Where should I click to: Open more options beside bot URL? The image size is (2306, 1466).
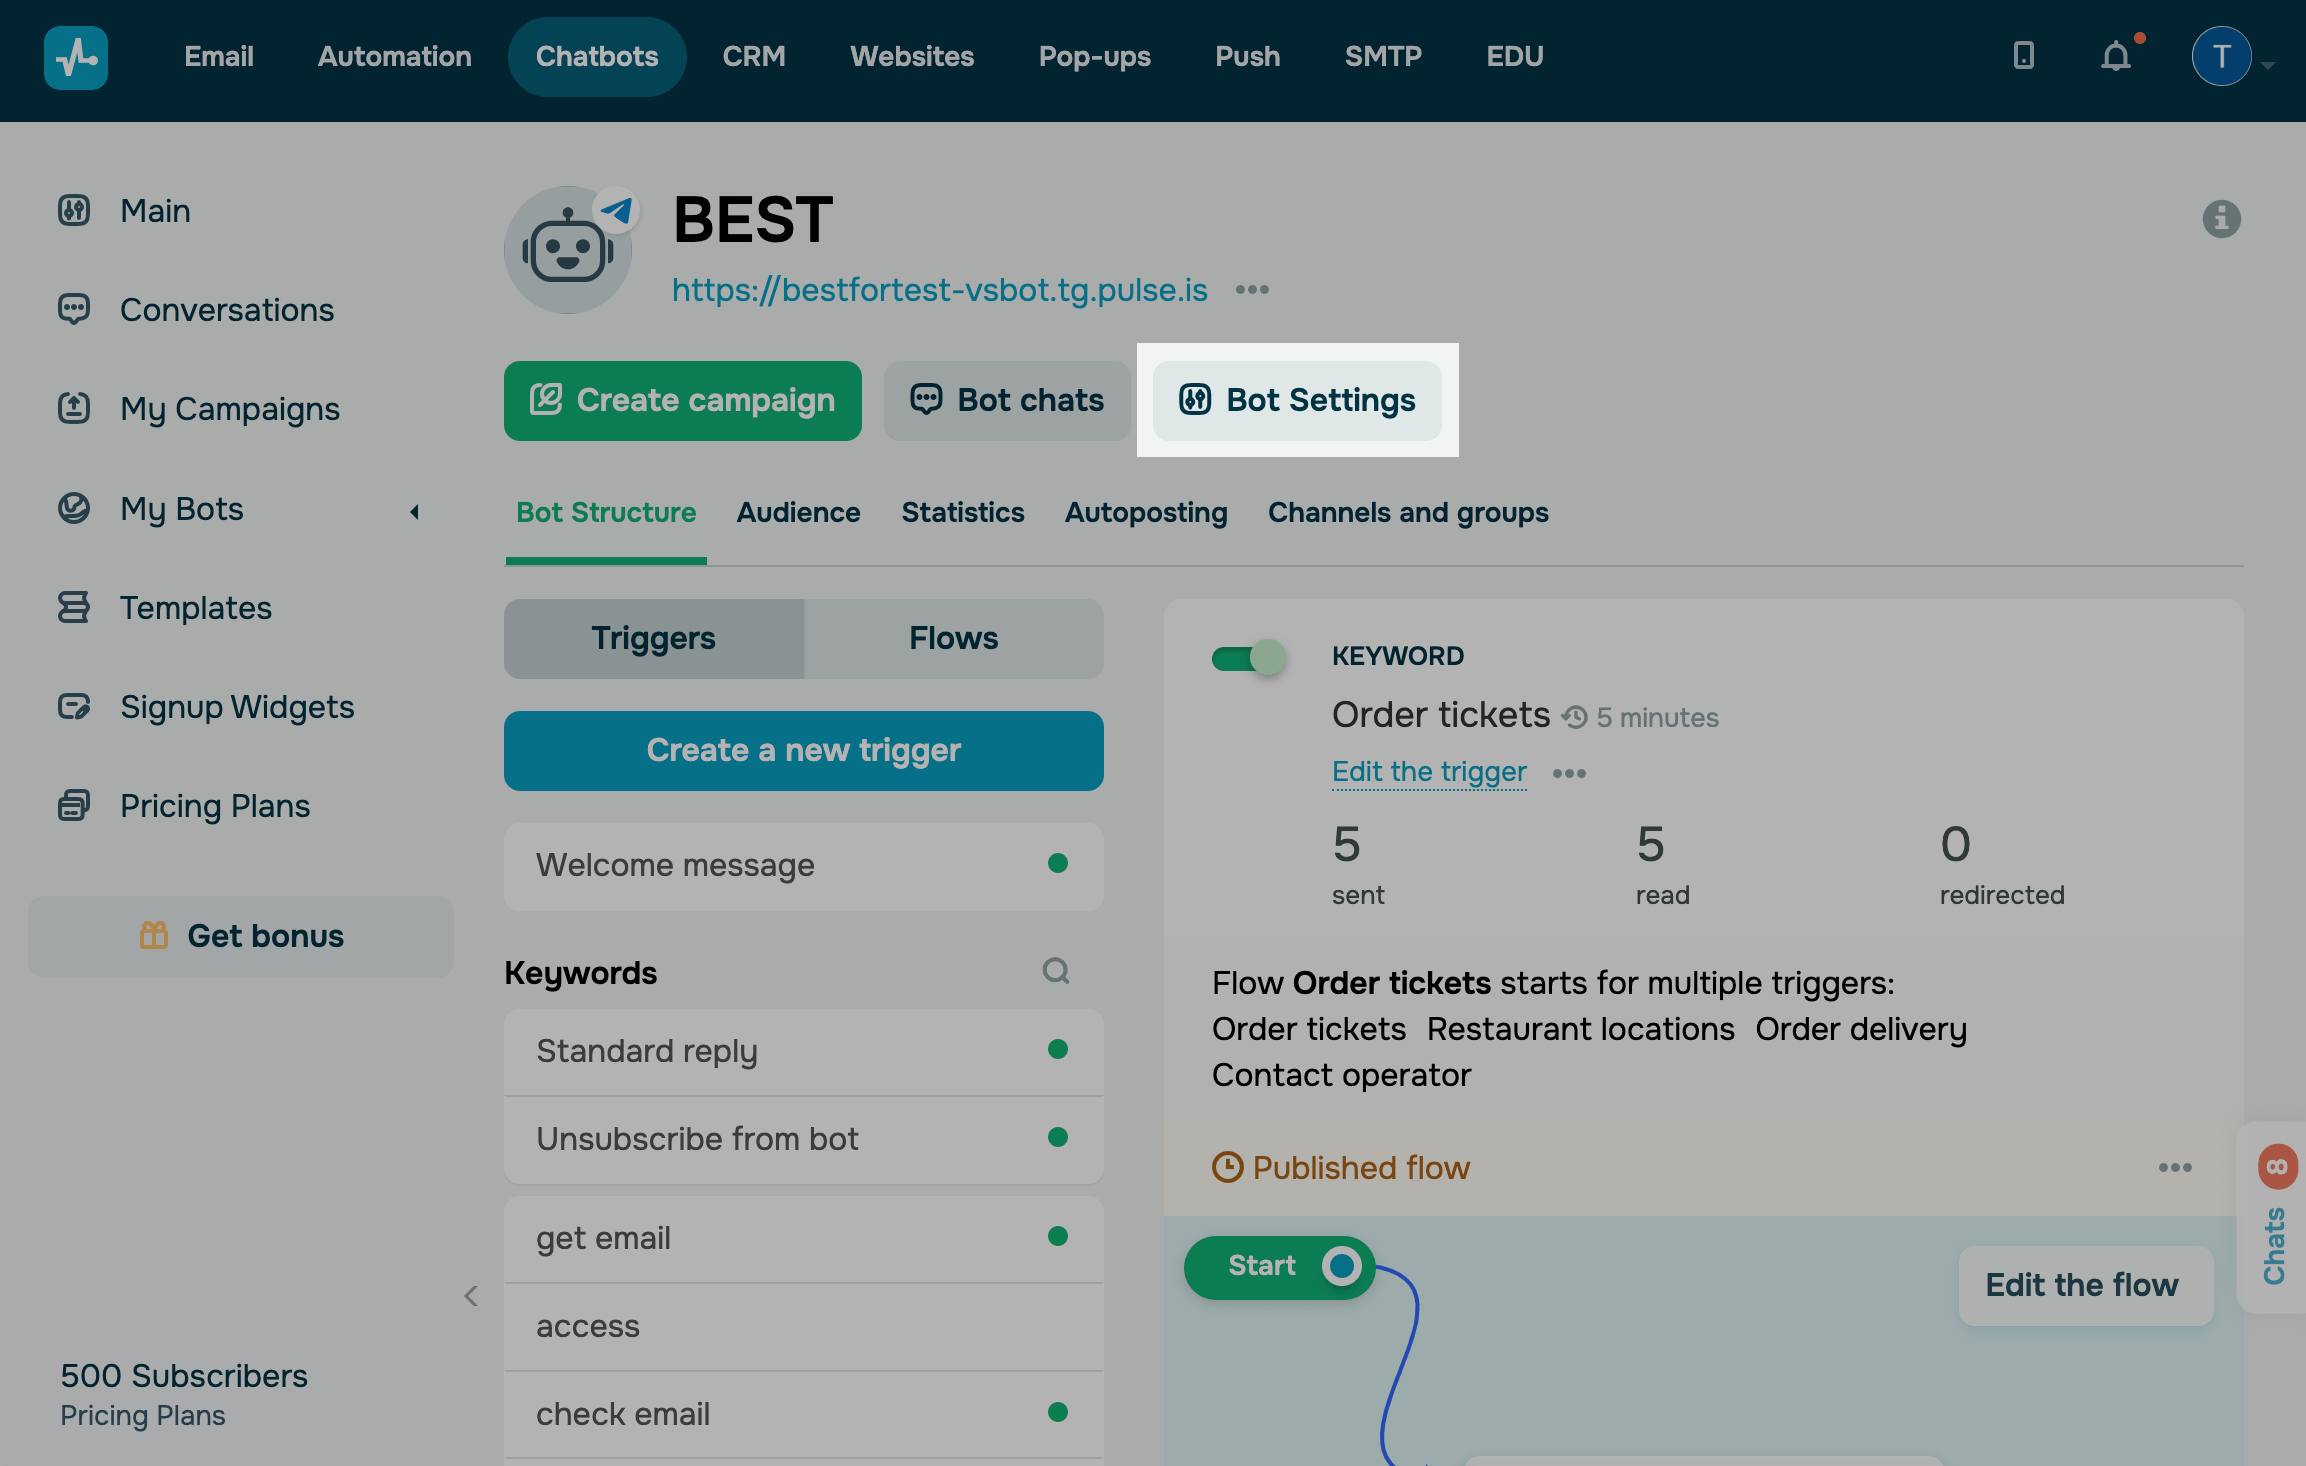pyautogui.click(x=1252, y=290)
